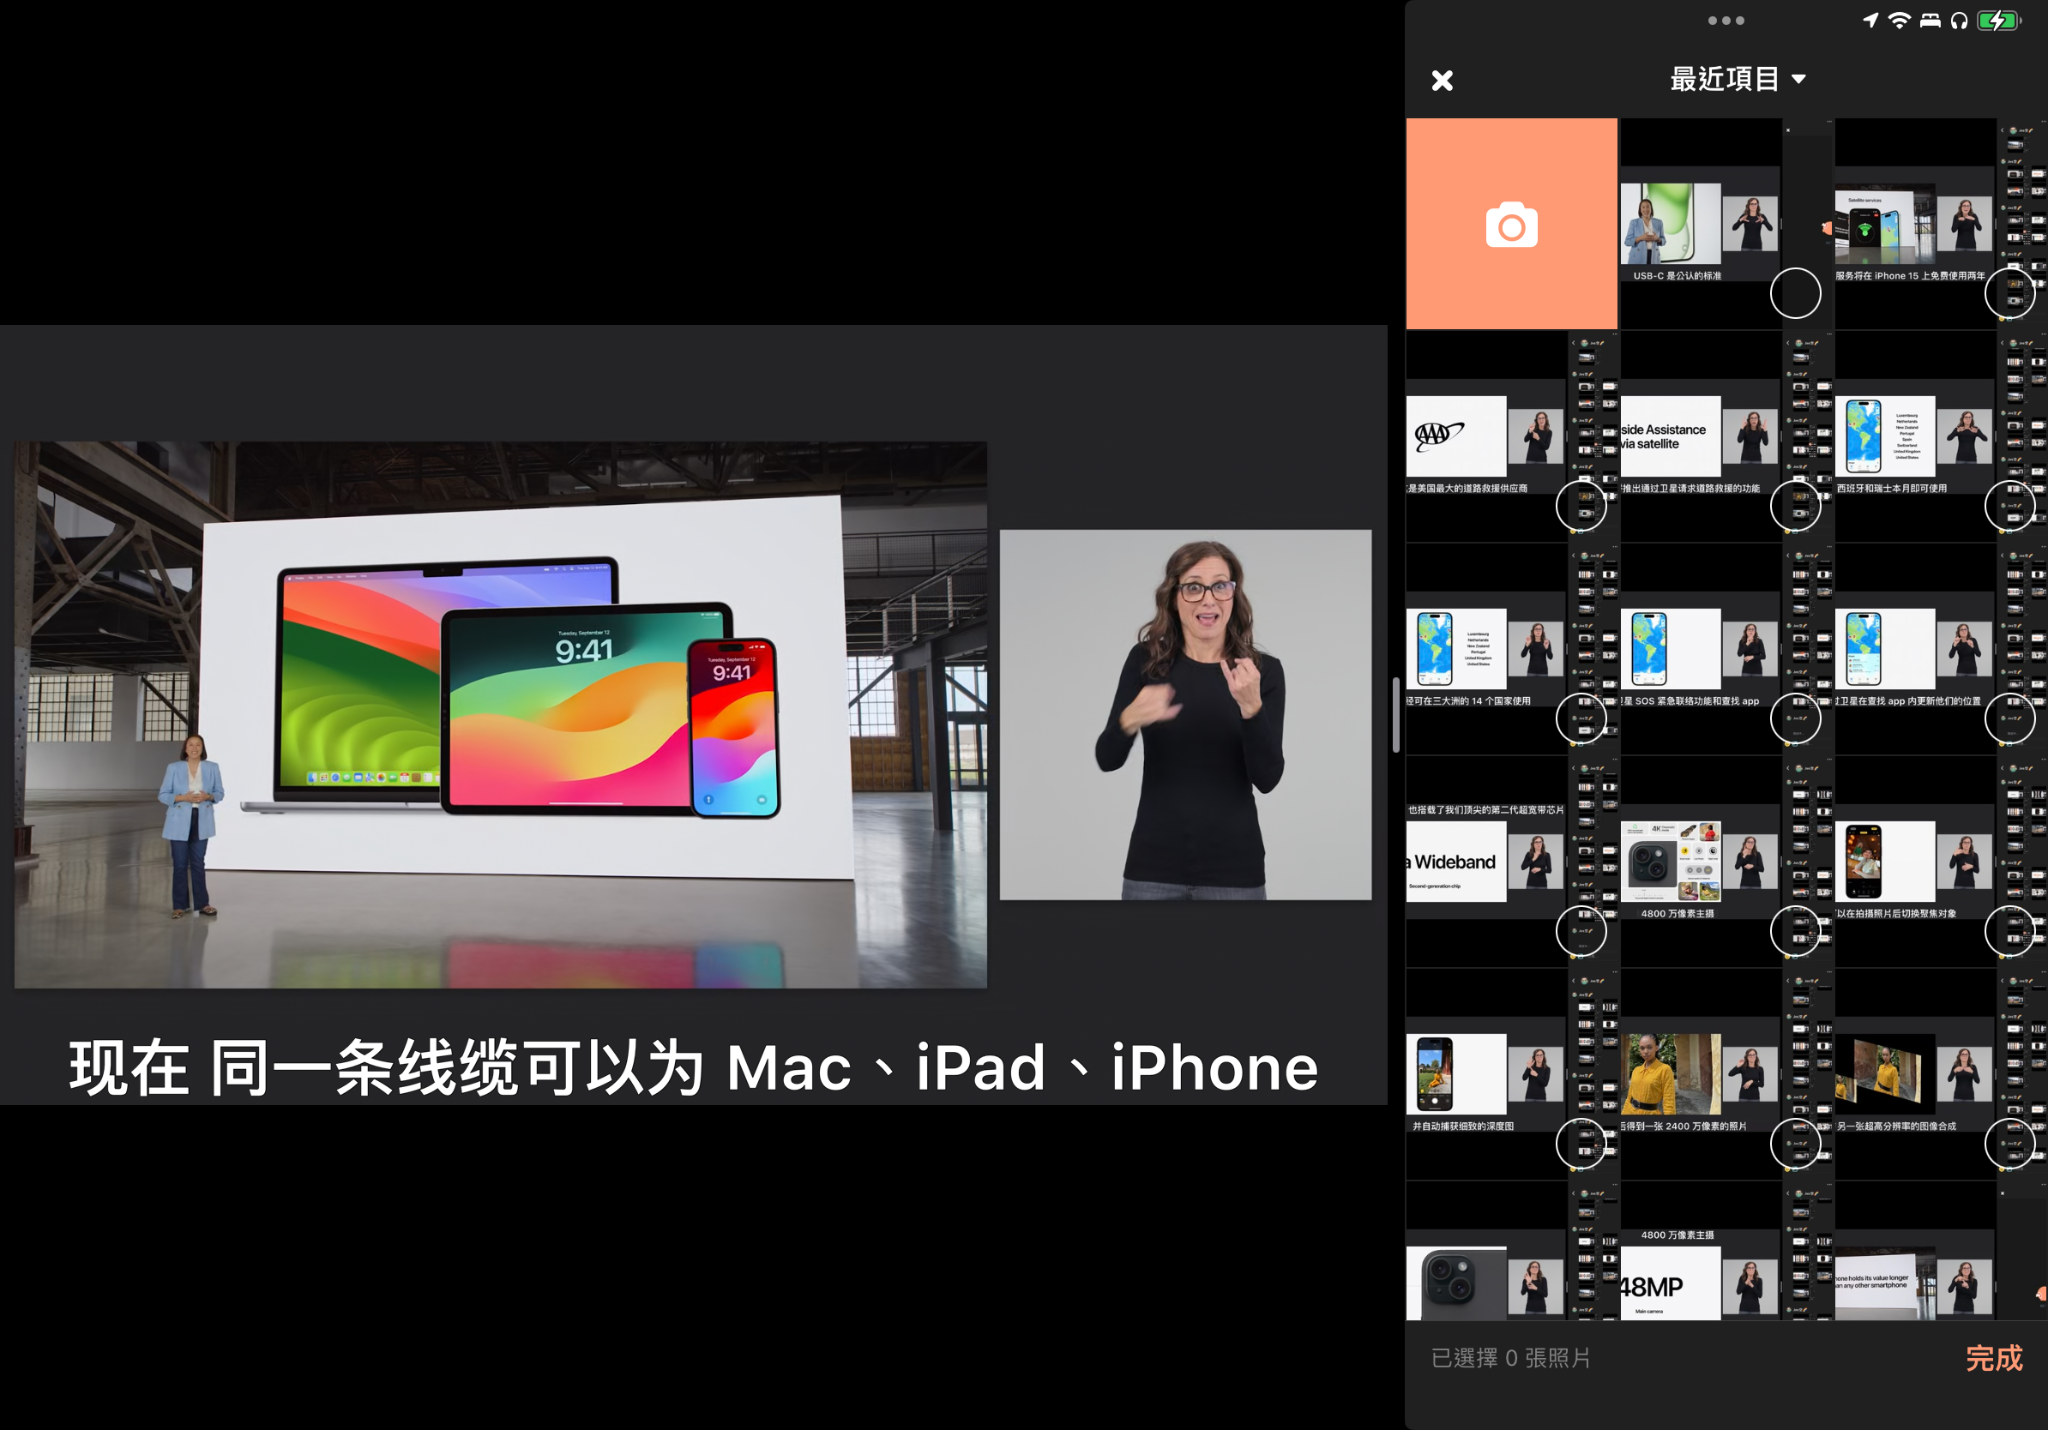Tap the battery charging icon
The height and width of the screenshot is (1430, 2048).
(x=2000, y=20)
